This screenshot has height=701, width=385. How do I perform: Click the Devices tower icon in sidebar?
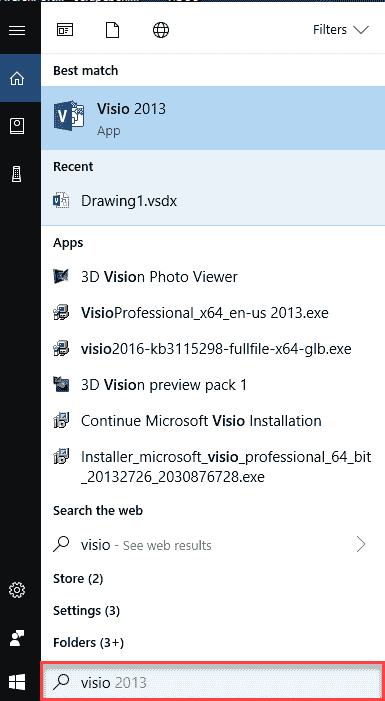coord(17,173)
